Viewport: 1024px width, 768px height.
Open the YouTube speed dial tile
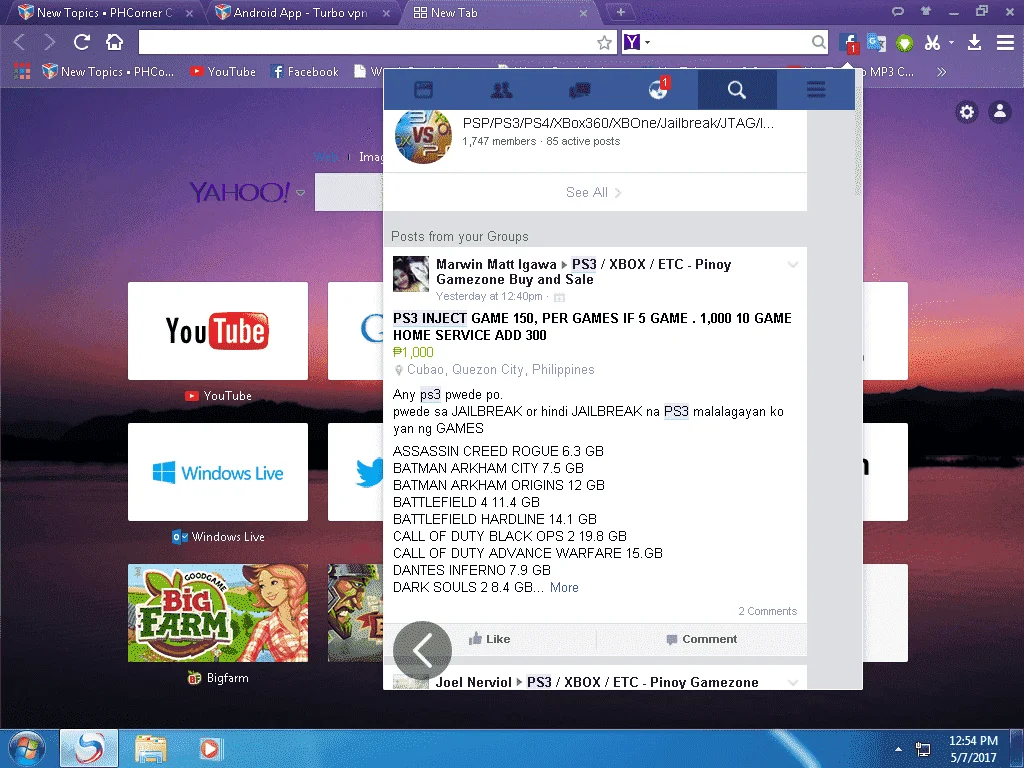pos(217,330)
